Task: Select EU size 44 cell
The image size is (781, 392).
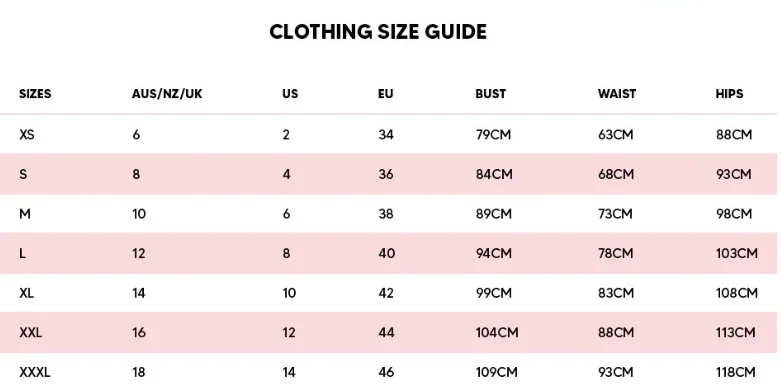Action: [x=386, y=333]
